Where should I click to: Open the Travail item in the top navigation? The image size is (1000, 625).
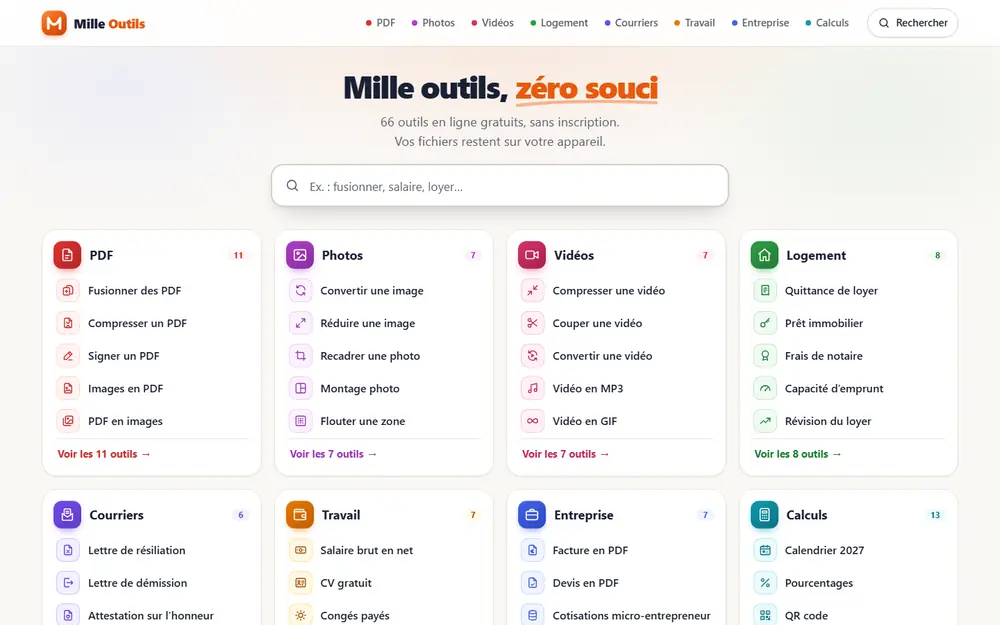695,23
